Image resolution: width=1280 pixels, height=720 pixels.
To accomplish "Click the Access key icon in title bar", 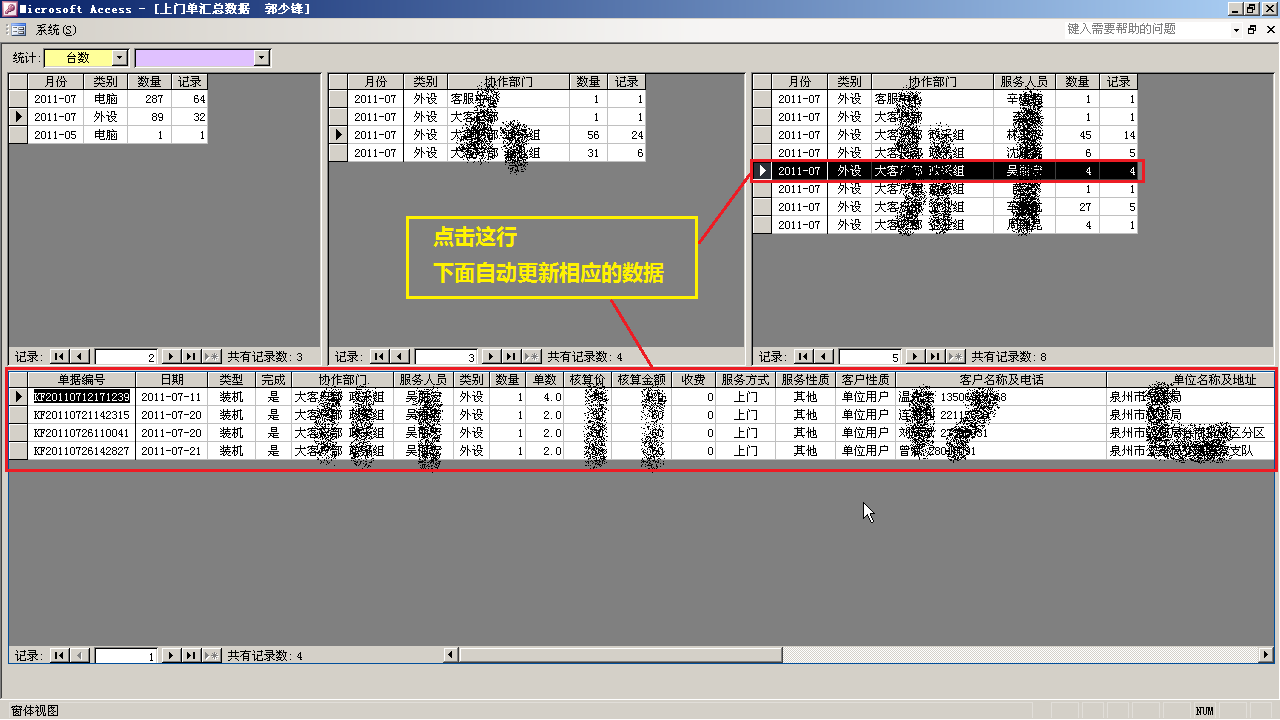I will [x=9, y=9].
